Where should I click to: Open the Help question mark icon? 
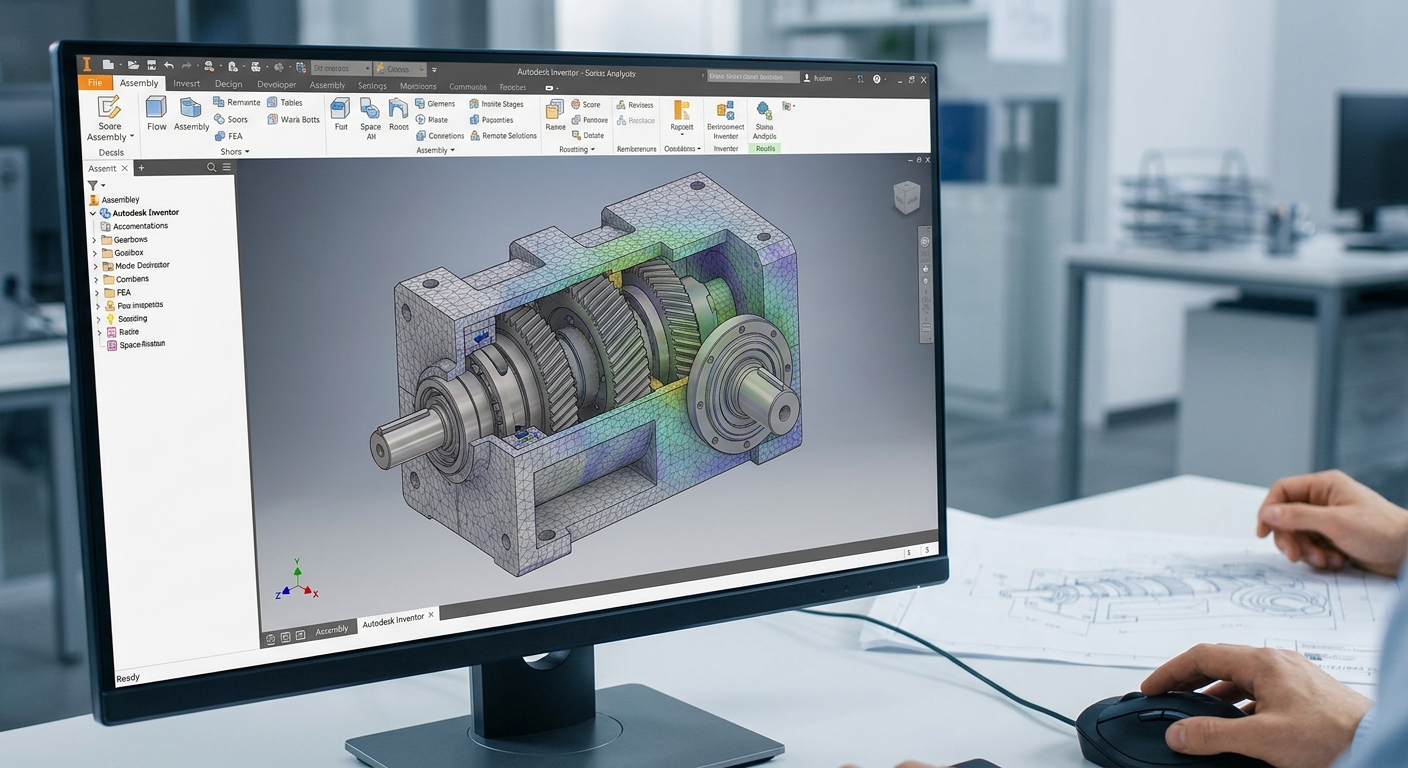(x=876, y=79)
